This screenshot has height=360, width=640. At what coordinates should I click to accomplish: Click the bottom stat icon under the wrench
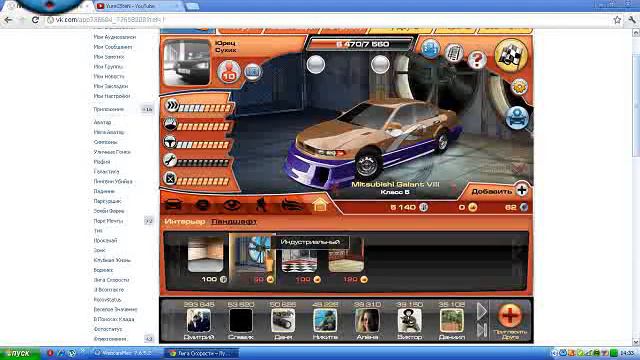[170, 179]
